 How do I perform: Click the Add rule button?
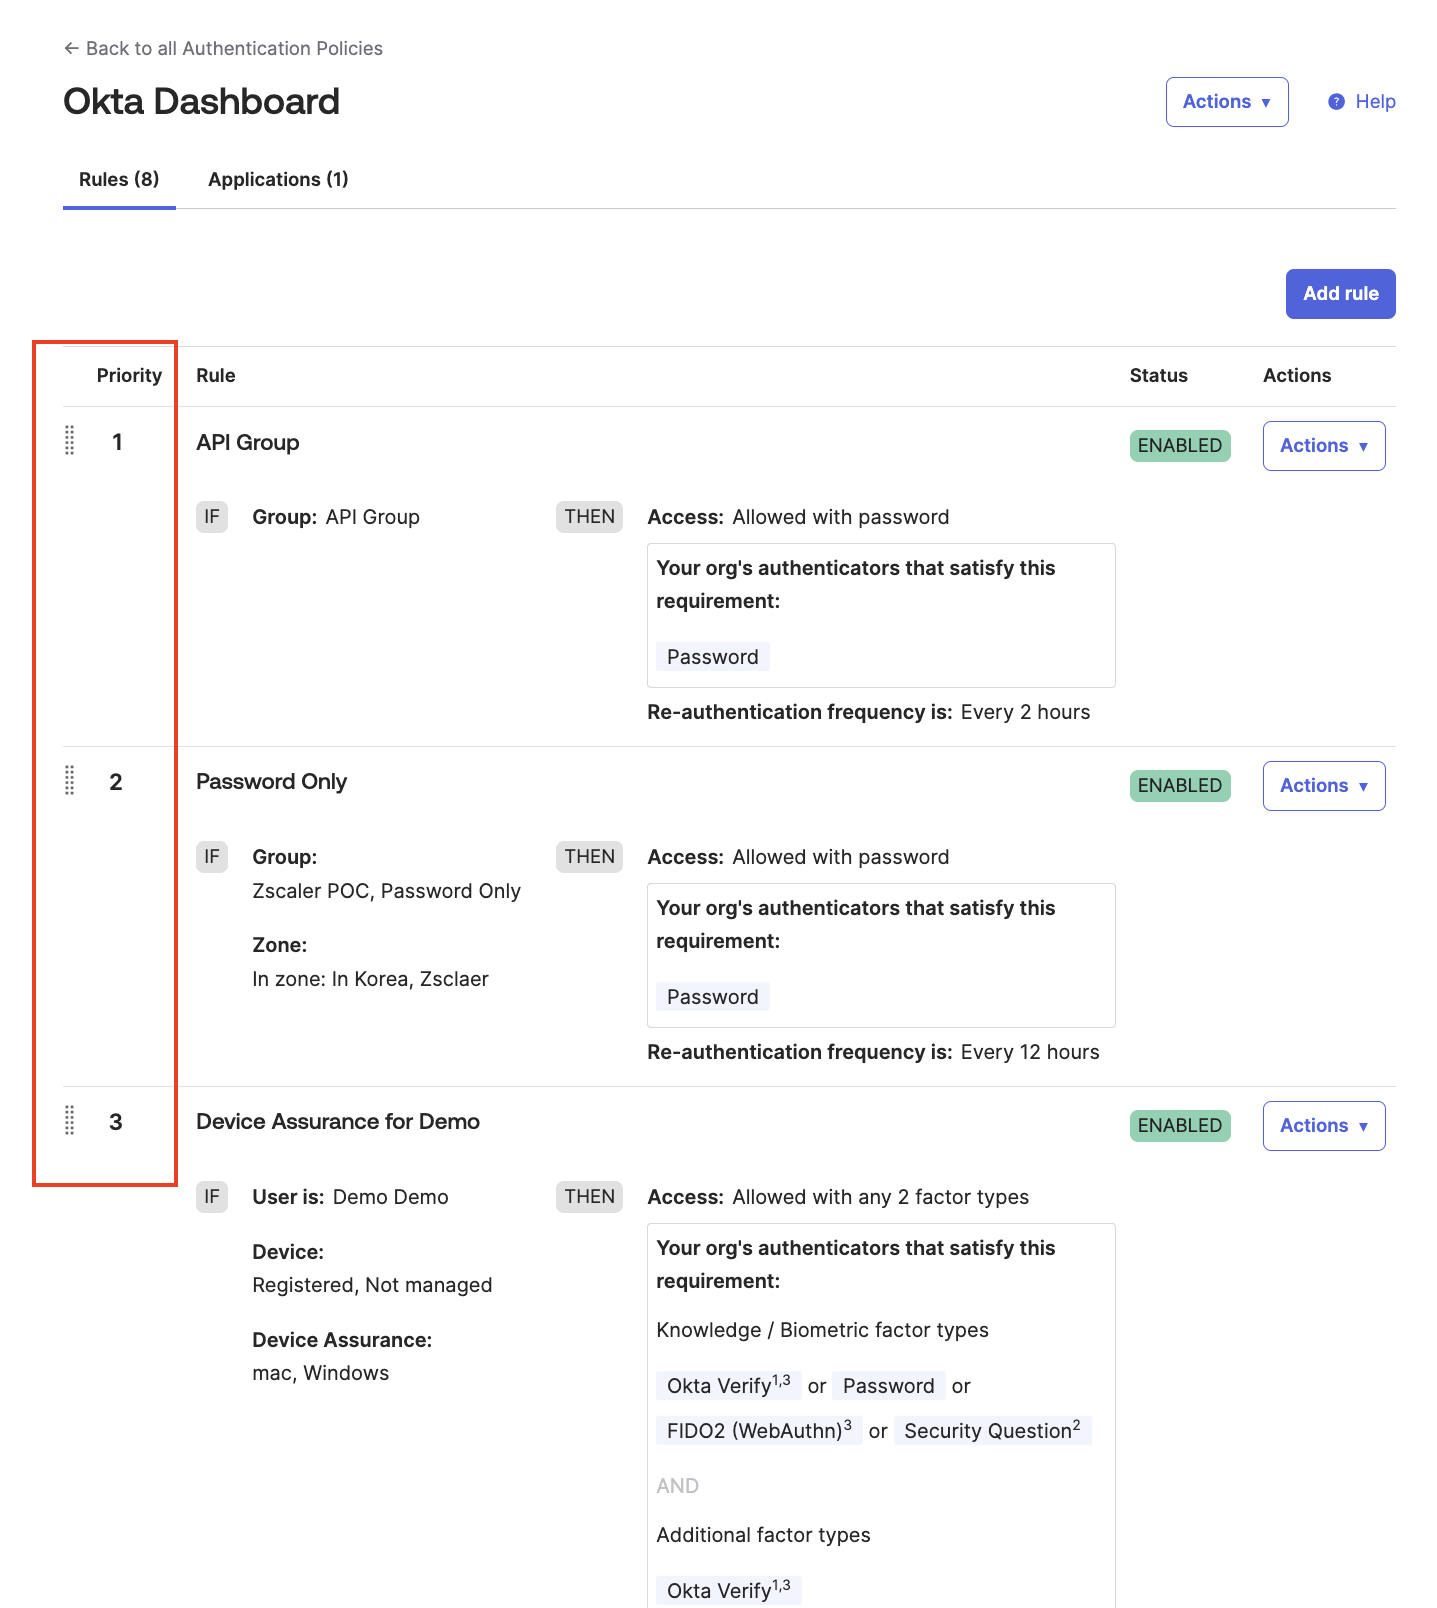pos(1340,294)
